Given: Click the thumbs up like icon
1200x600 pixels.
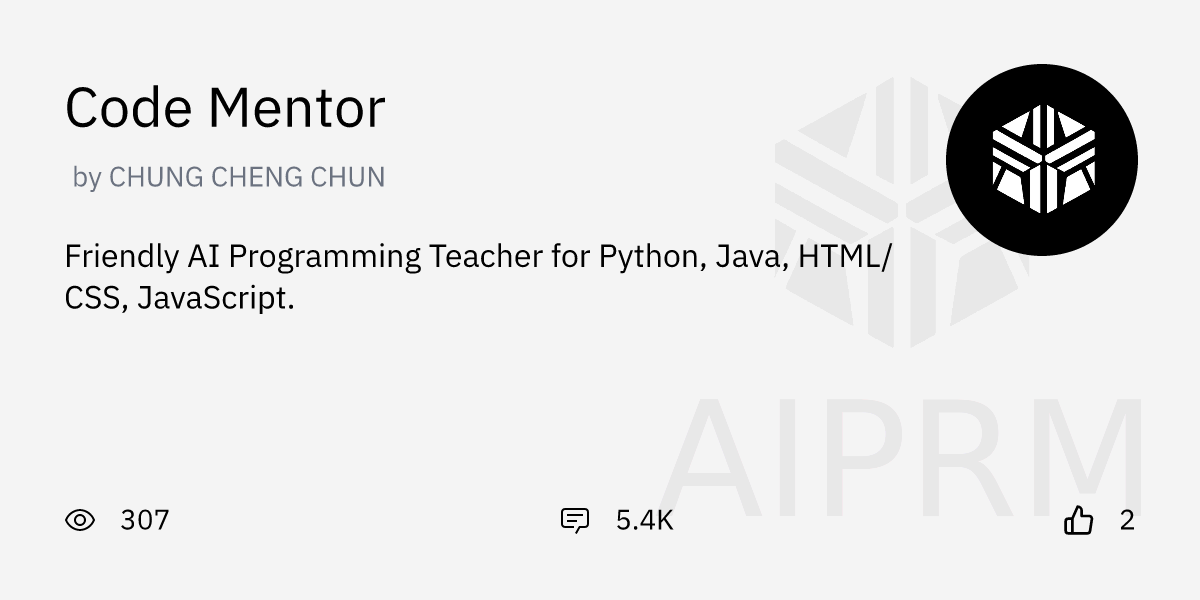Looking at the screenshot, I should click(x=1078, y=520).
